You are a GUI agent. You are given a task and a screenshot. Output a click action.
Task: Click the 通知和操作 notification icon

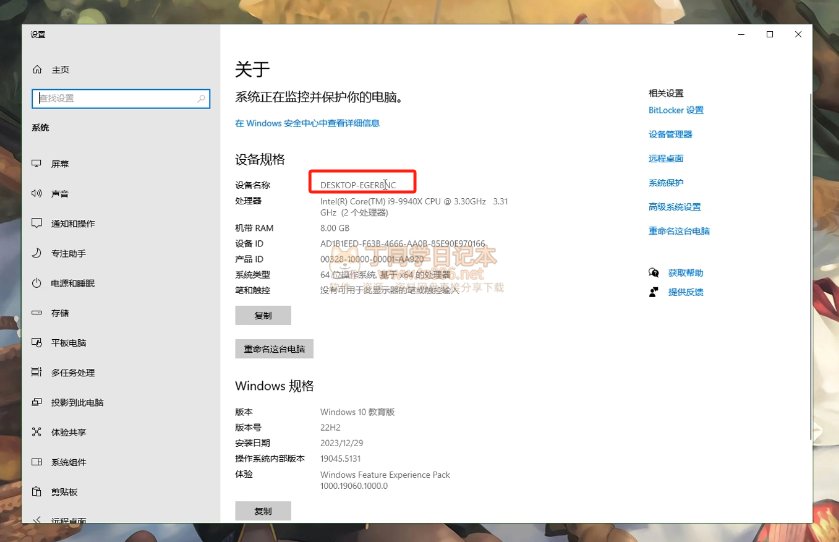(x=36, y=223)
